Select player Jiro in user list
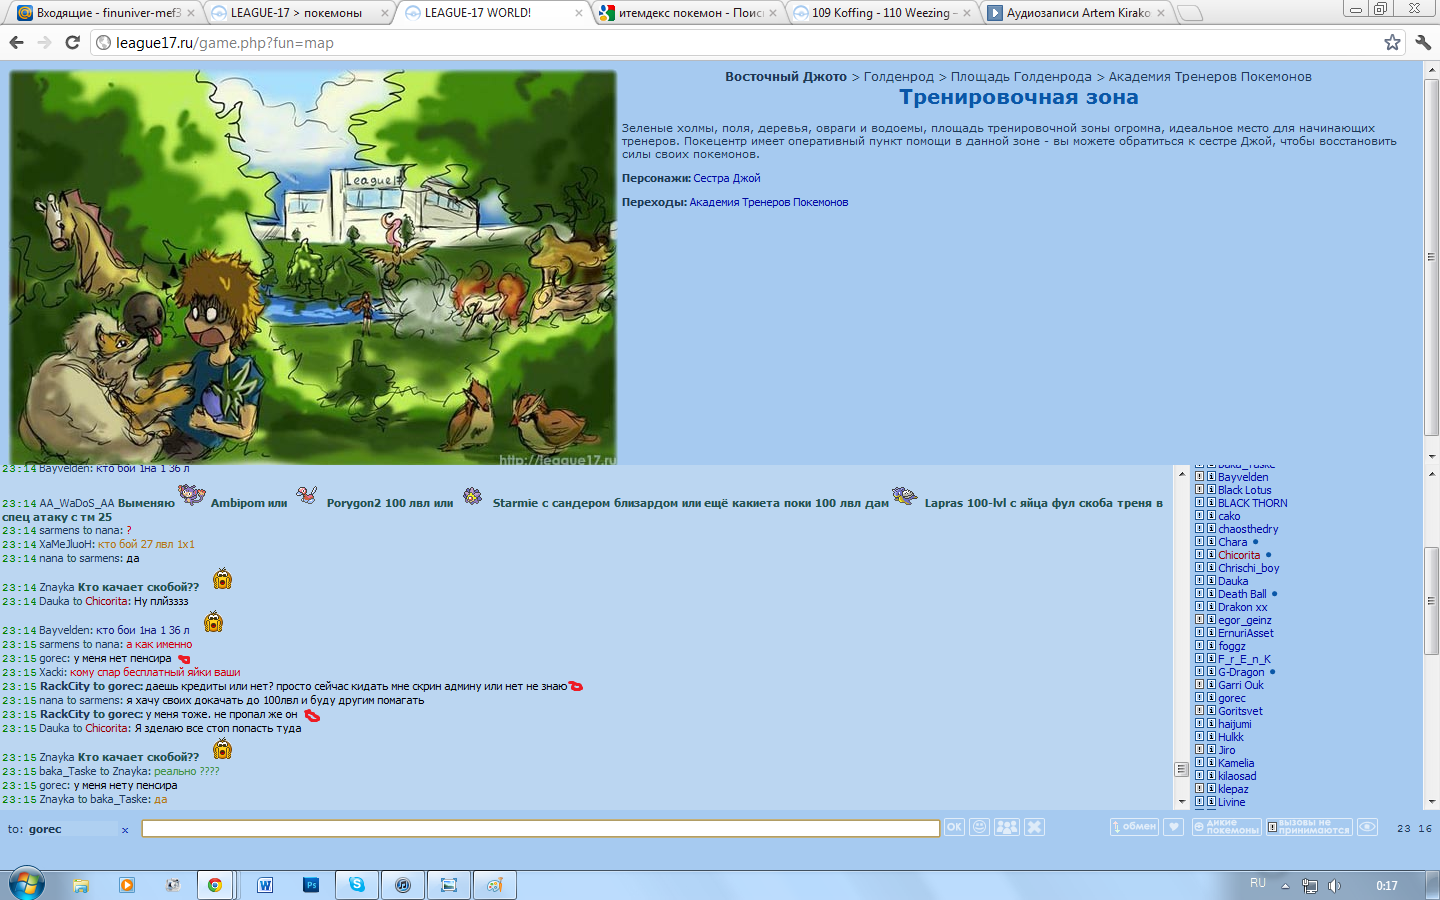 tap(1227, 750)
